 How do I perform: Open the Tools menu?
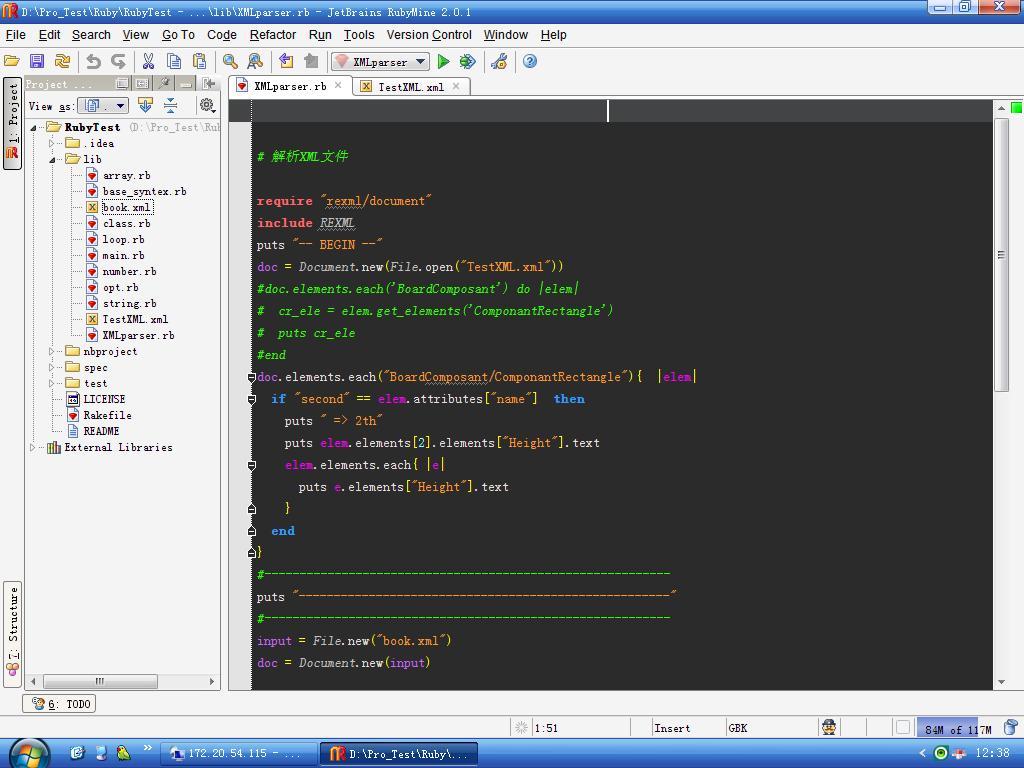359,35
